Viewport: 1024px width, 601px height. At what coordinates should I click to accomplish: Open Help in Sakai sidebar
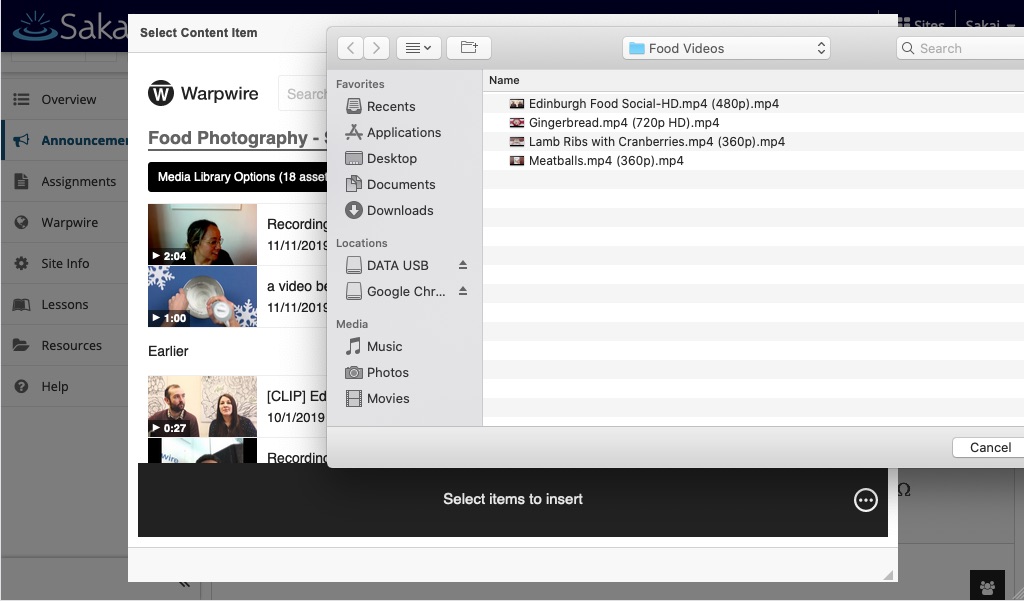(x=64, y=387)
